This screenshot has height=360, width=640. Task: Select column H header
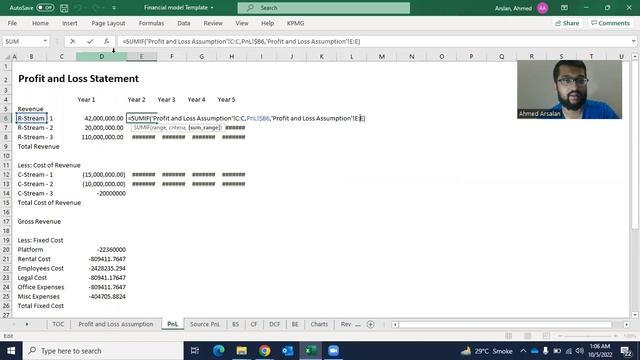(231, 57)
